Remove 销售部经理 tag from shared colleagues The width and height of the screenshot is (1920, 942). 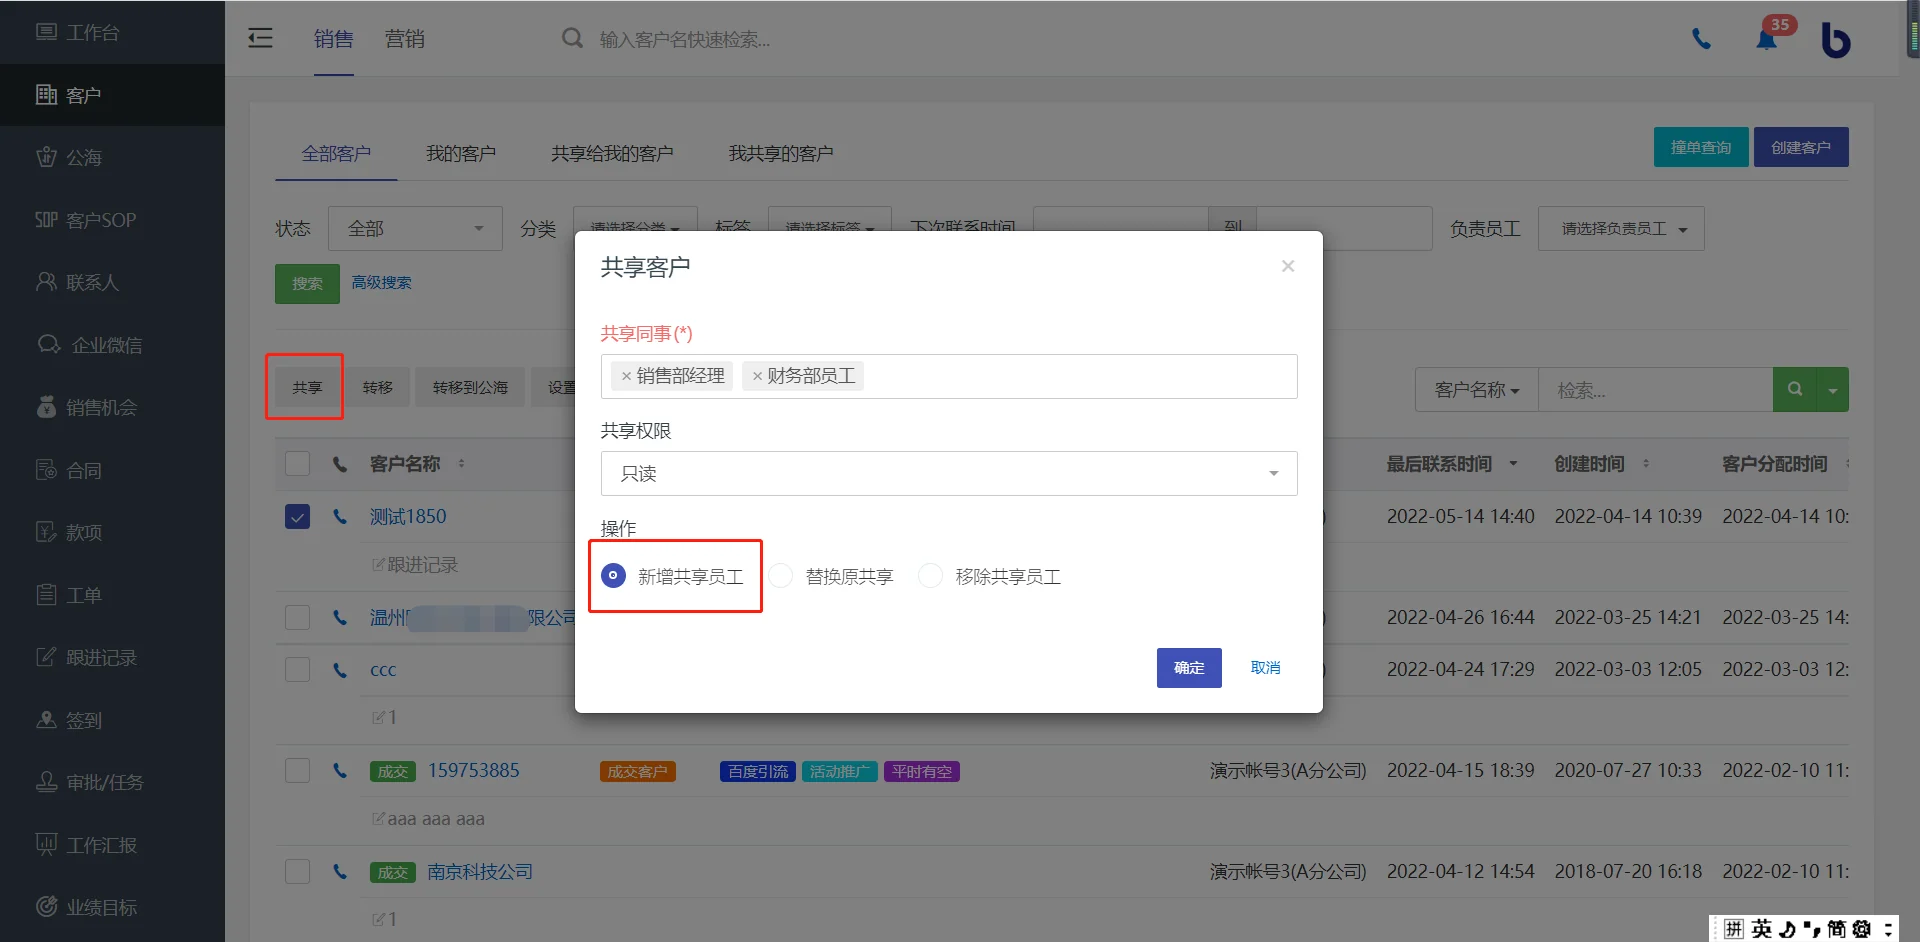pos(626,376)
